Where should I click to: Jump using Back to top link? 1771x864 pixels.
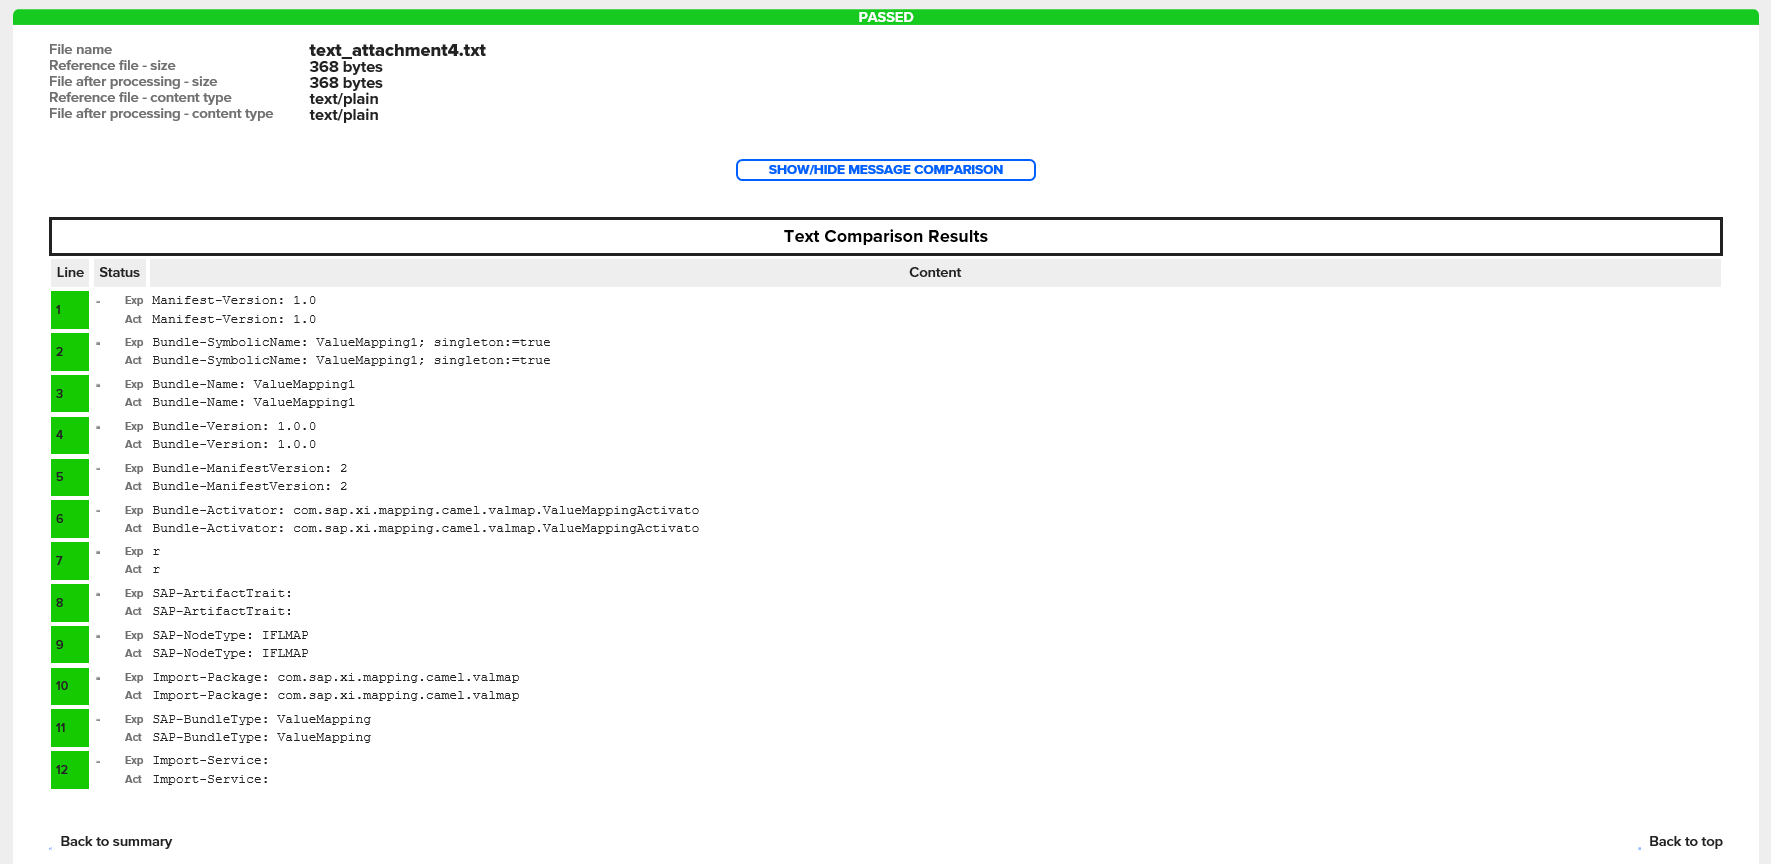[x=1685, y=841]
